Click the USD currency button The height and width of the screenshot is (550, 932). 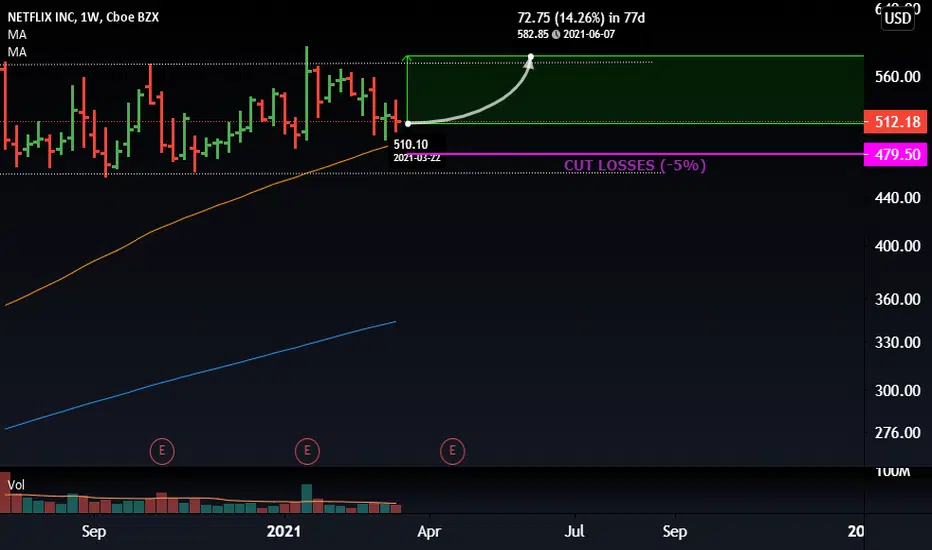898,18
